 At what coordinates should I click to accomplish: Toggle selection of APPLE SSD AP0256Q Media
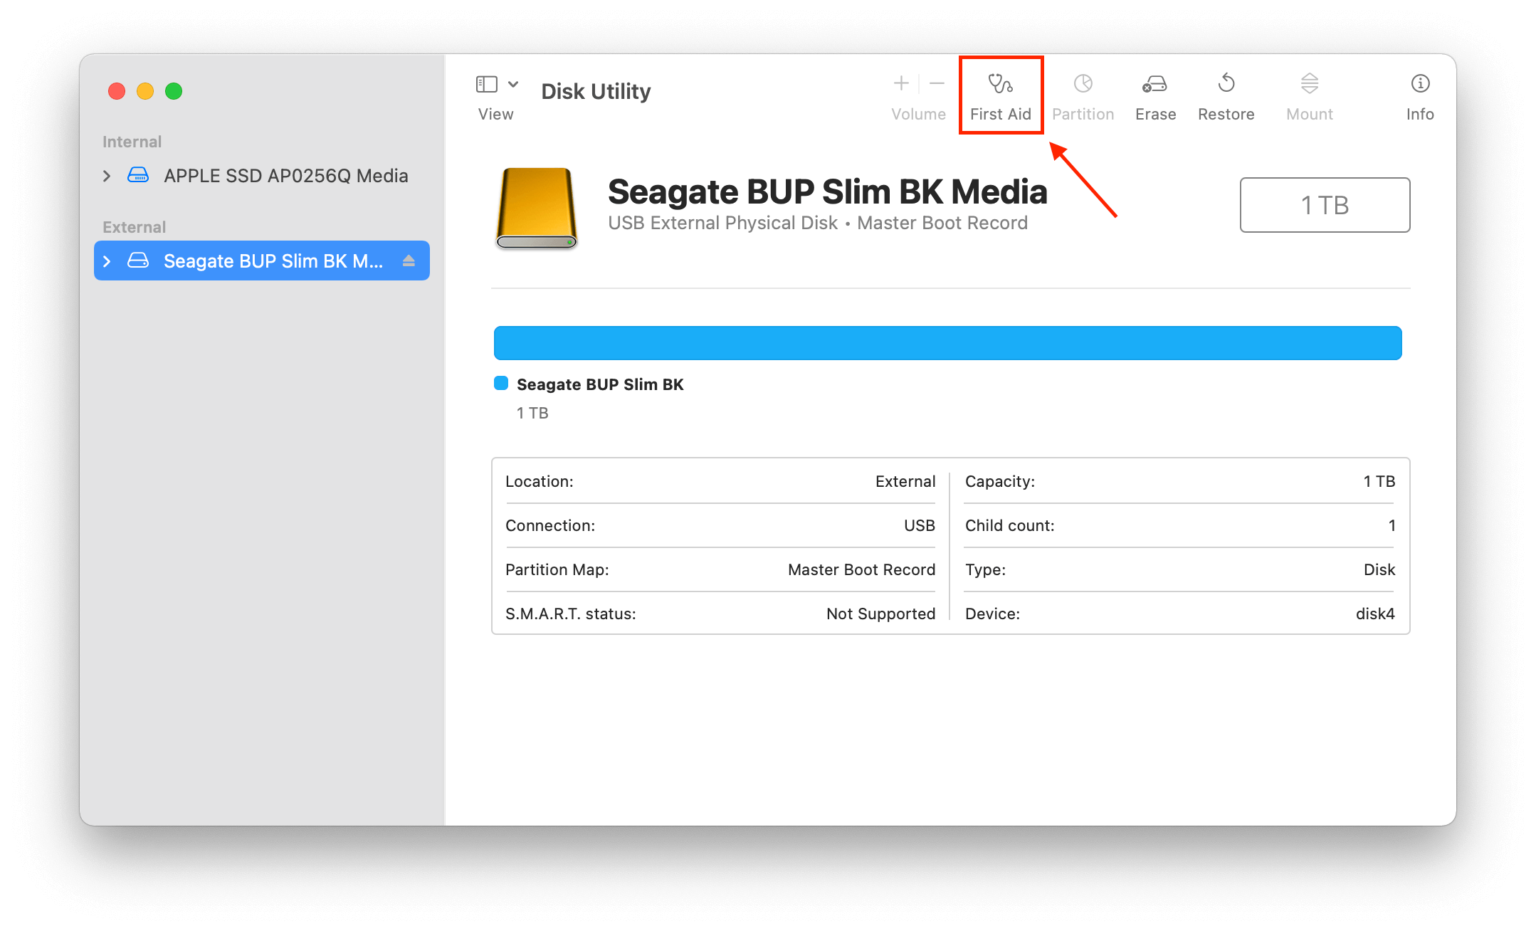286,175
